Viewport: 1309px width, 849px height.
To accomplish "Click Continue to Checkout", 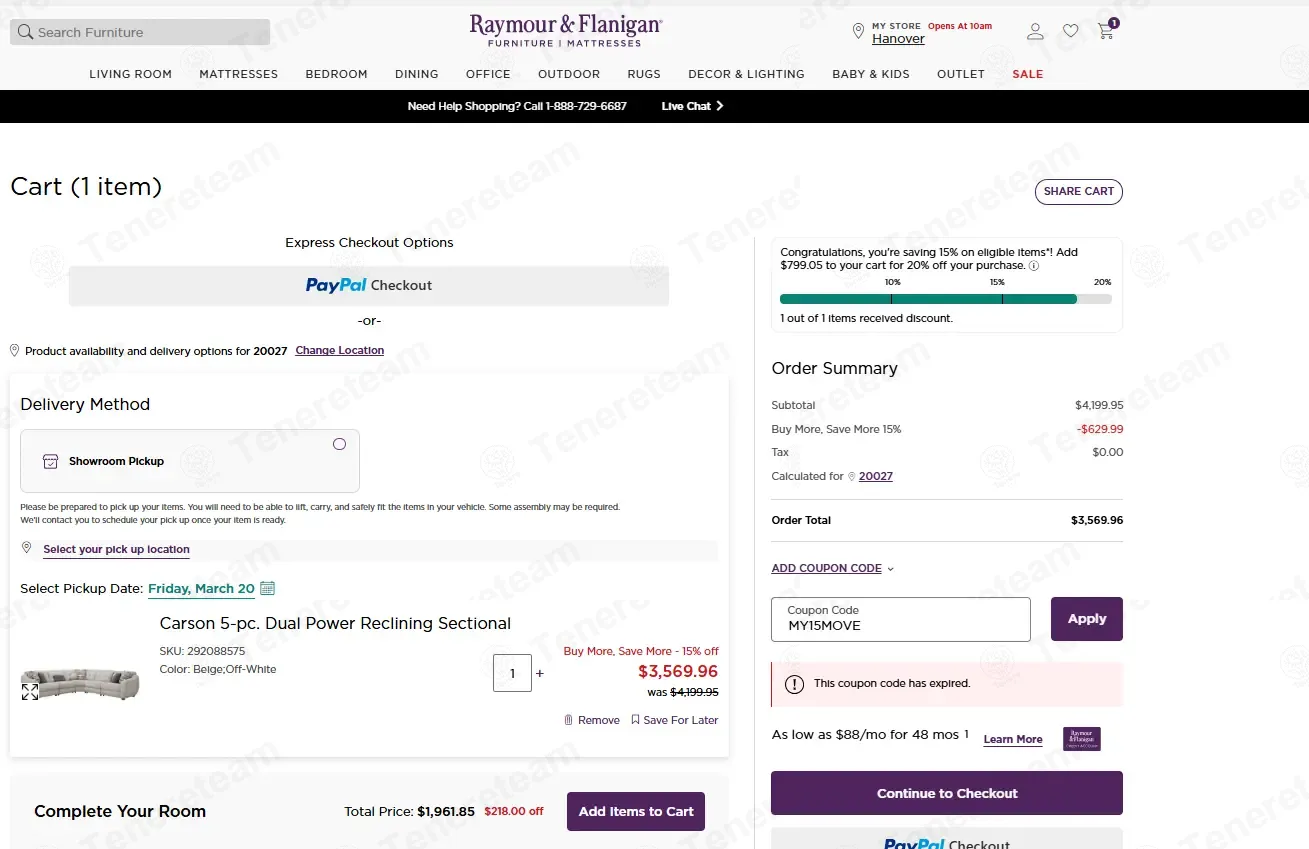I will click(947, 793).
